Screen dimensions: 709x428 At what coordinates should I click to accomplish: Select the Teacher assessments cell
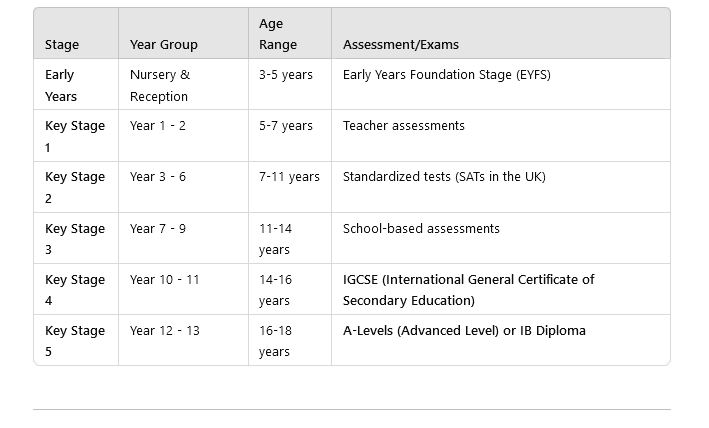(501, 136)
